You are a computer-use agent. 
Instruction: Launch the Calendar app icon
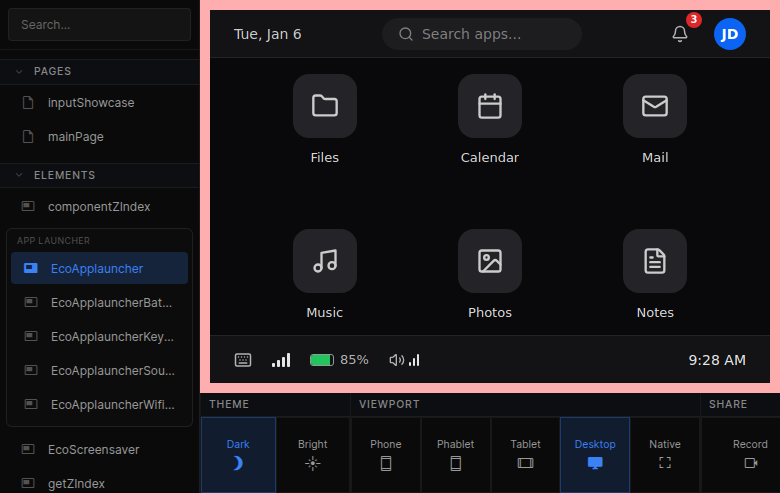click(489, 106)
